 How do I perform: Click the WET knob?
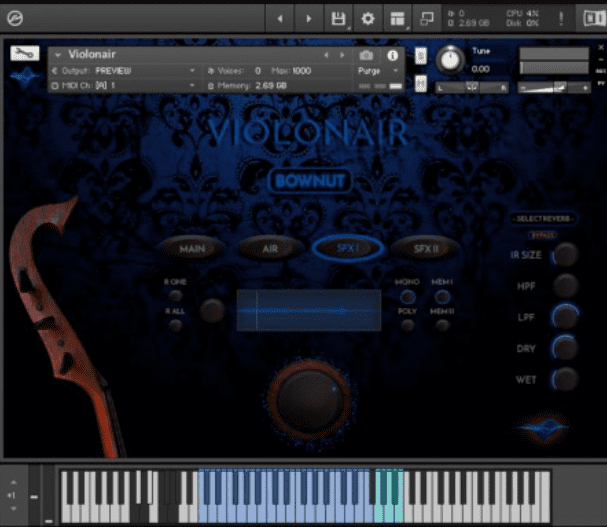(x=565, y=379)
